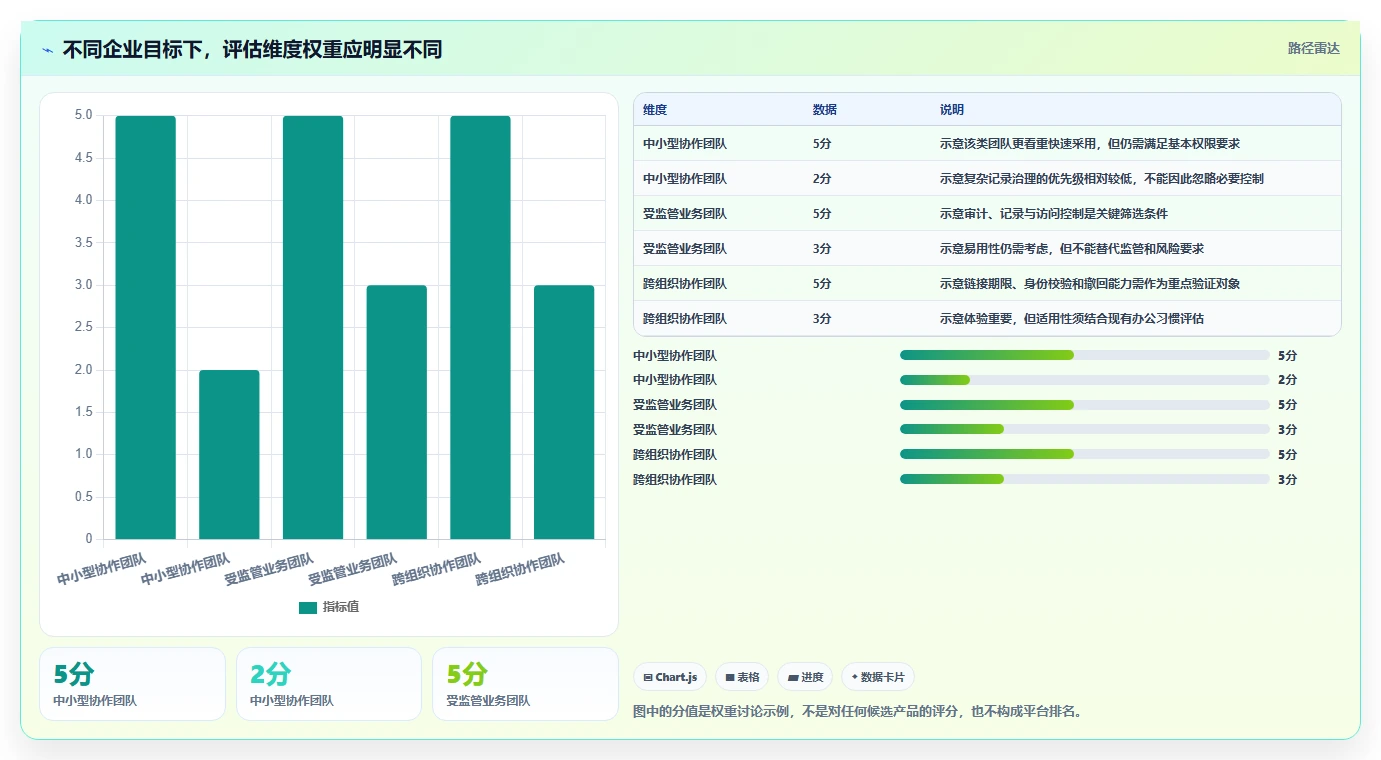Click the first 中小型协作团队 bar valued 5

coord(146,328)
